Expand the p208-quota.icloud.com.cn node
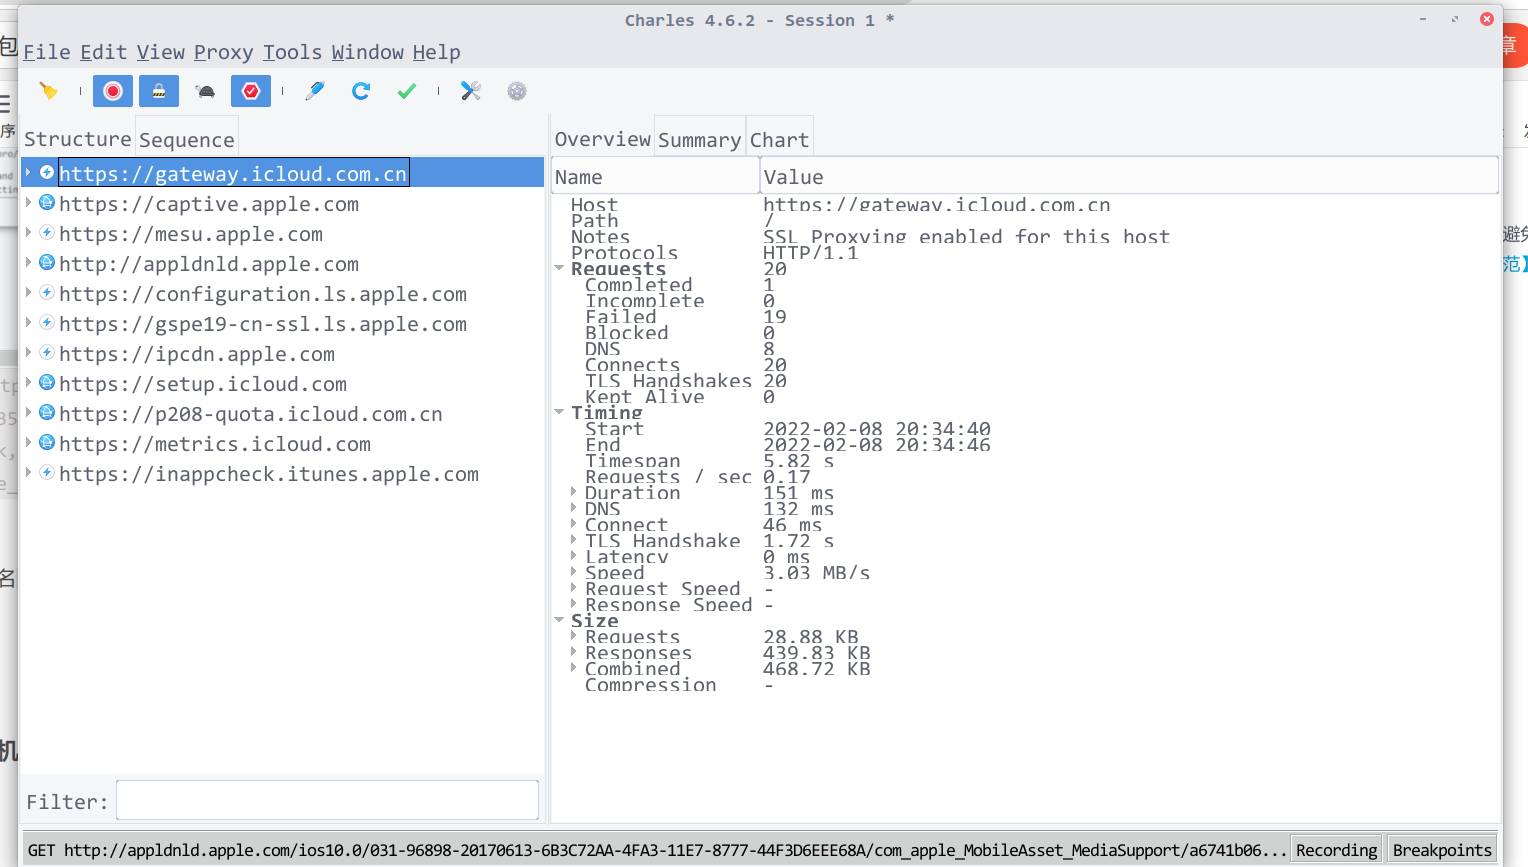1528x867 pixels. click(x=28, y=413)
